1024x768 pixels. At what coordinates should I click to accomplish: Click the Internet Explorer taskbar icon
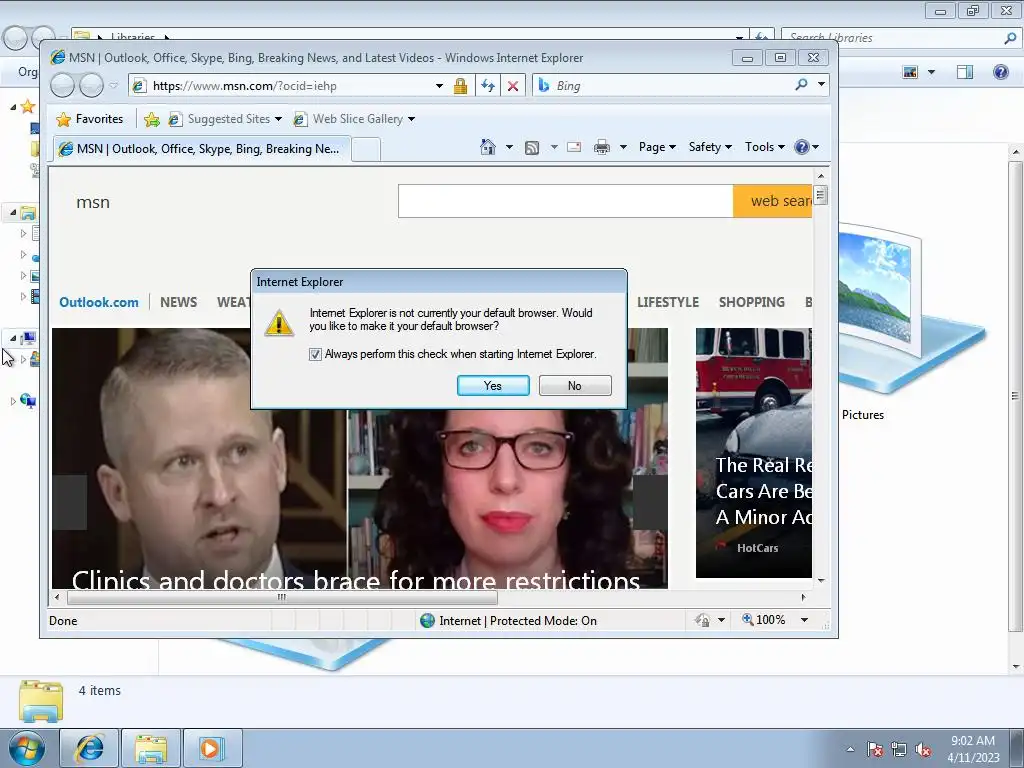[89, 748]
